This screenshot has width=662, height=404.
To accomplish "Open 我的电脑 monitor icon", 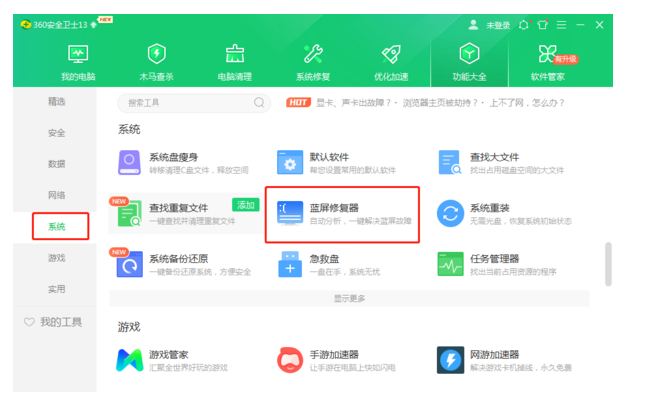I will [x=78, y=54].
